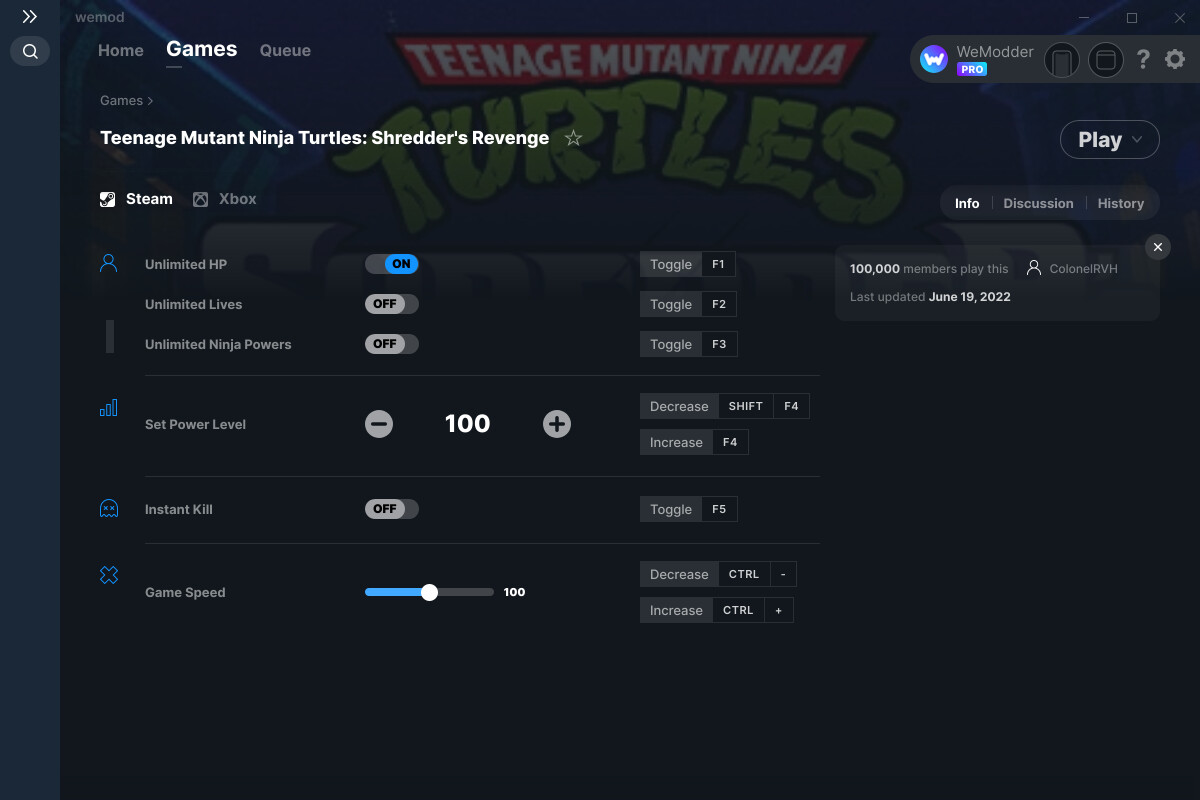This screenshot has width=1200, height=800.
Task: Select the Xbox platform tab
Action: 225,199
